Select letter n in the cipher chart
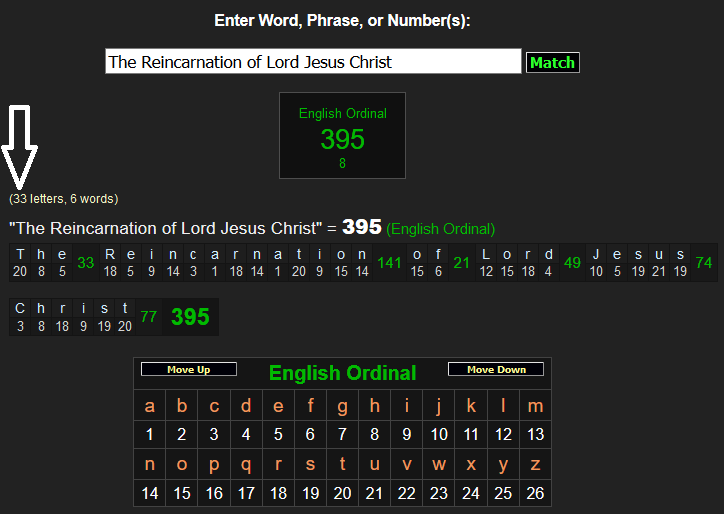 [150, 465]
